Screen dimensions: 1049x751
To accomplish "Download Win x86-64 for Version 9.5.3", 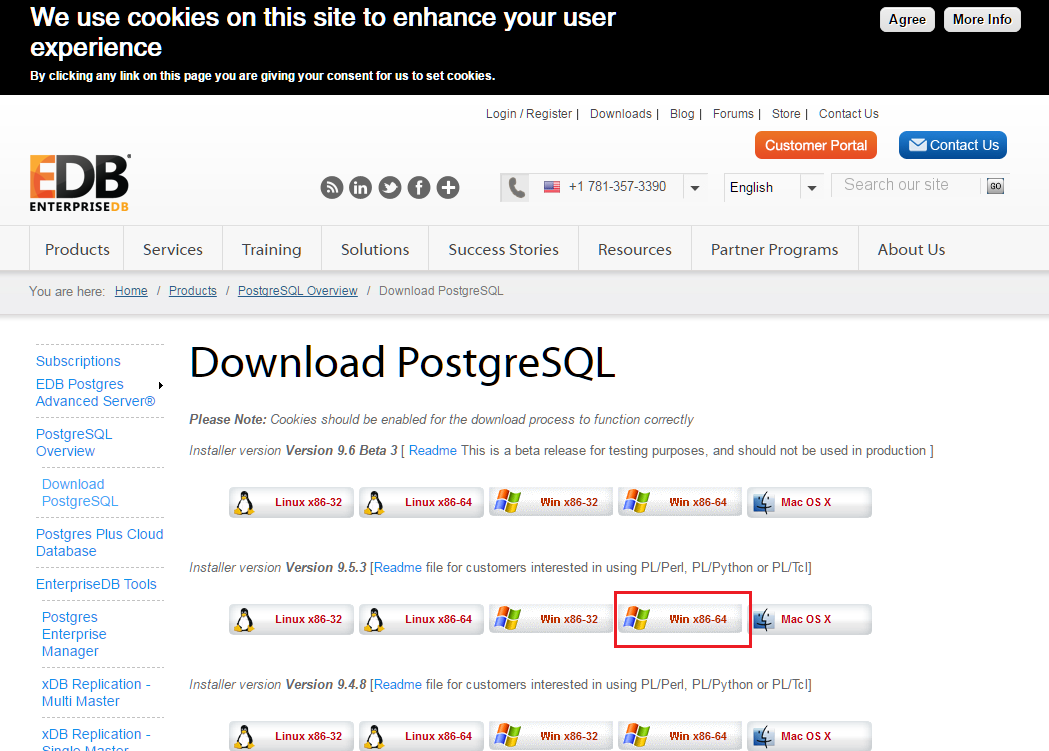I will [x=680, y=619].
